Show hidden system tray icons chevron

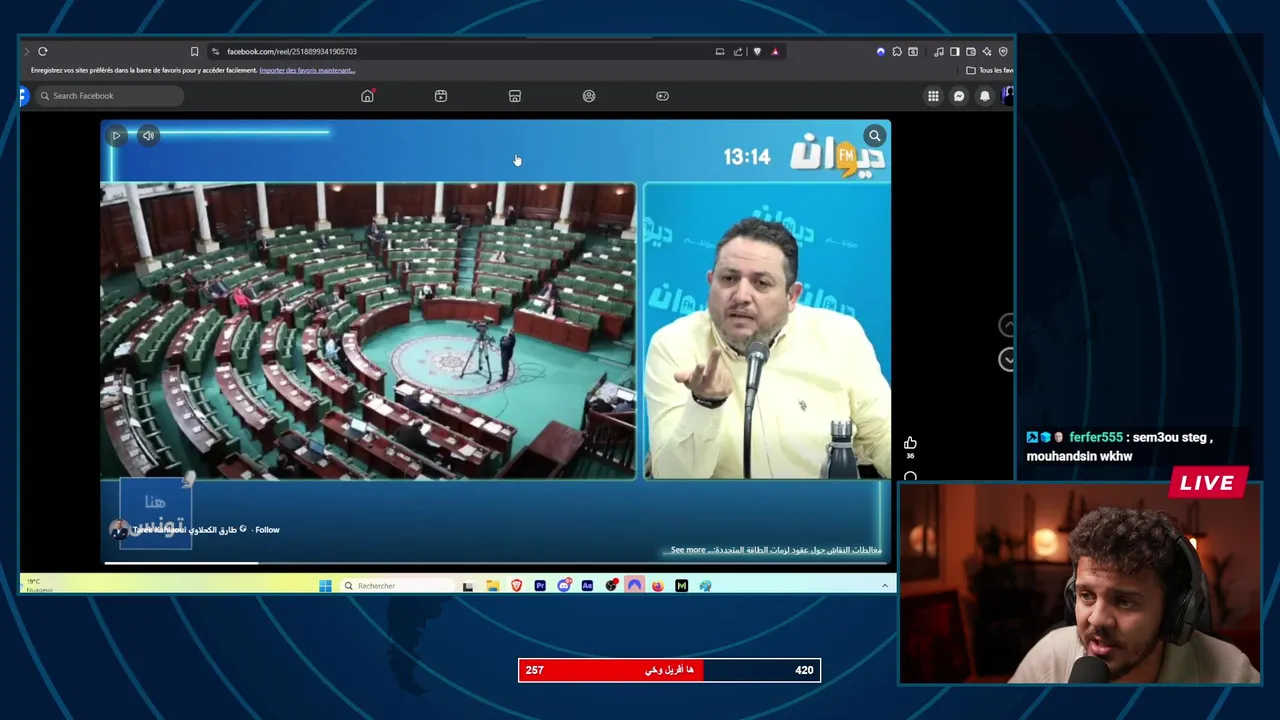coord(884,586)
